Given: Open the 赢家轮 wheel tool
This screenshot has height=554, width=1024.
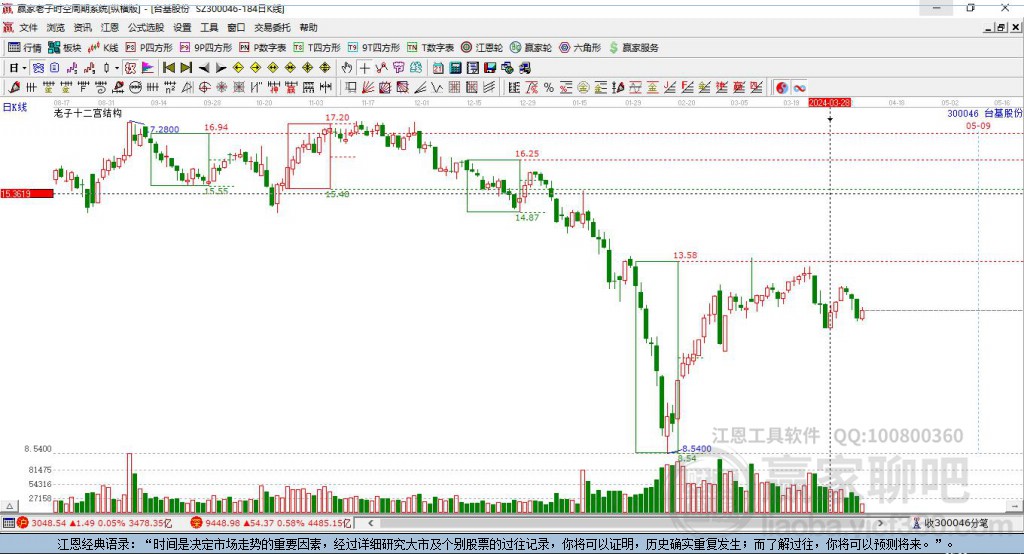Looking at the screenshot, I should point(531,48).
